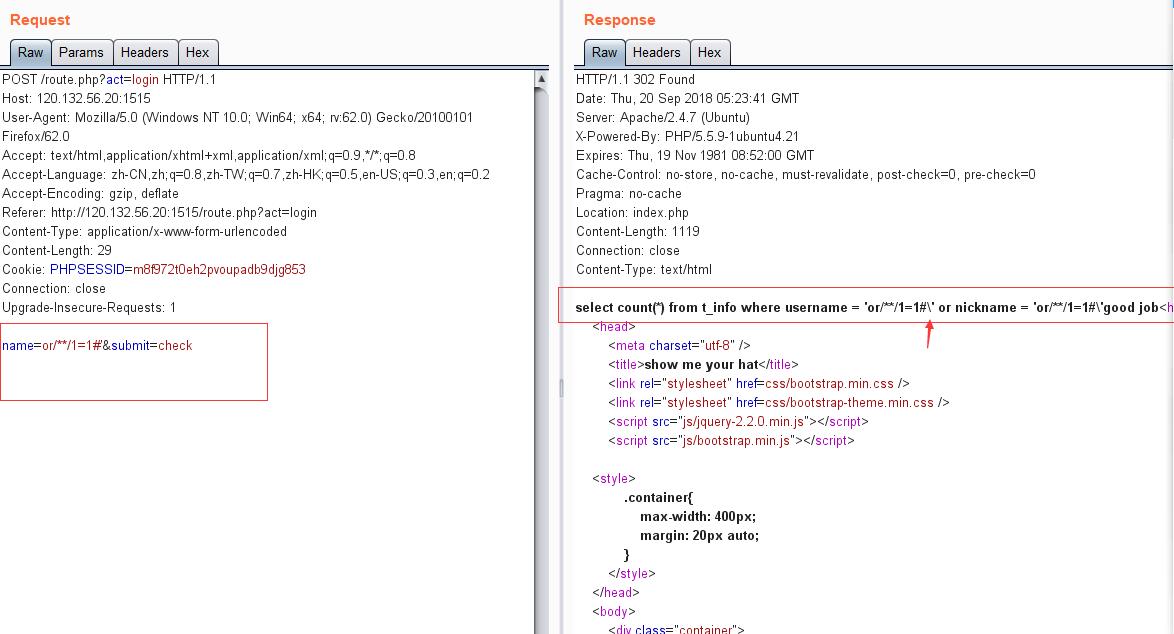Click the response Date header line
Screen dimensions: 1174x634
pyautogui.click(x=687, y=98)
